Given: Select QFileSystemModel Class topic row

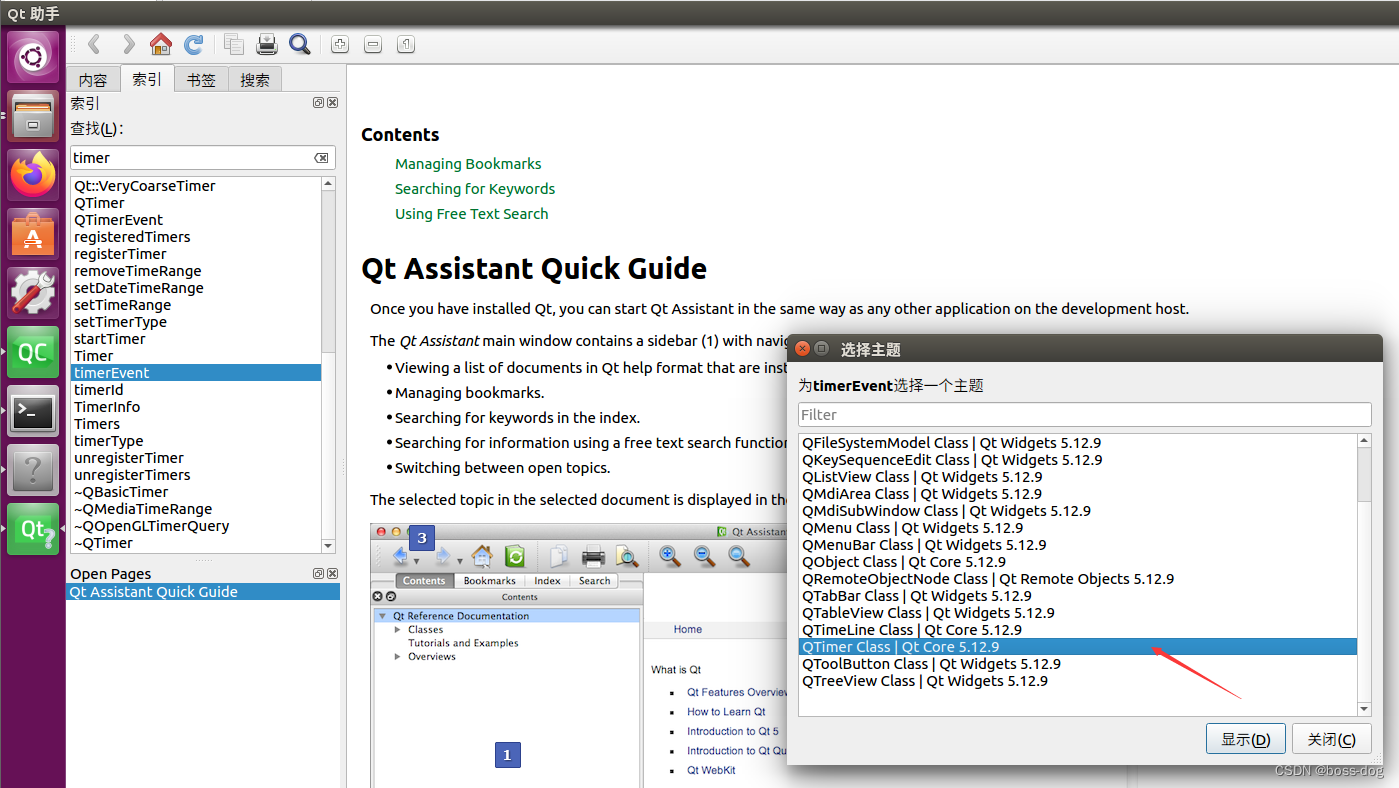Looking at the screenshot, I should 1078,443.
